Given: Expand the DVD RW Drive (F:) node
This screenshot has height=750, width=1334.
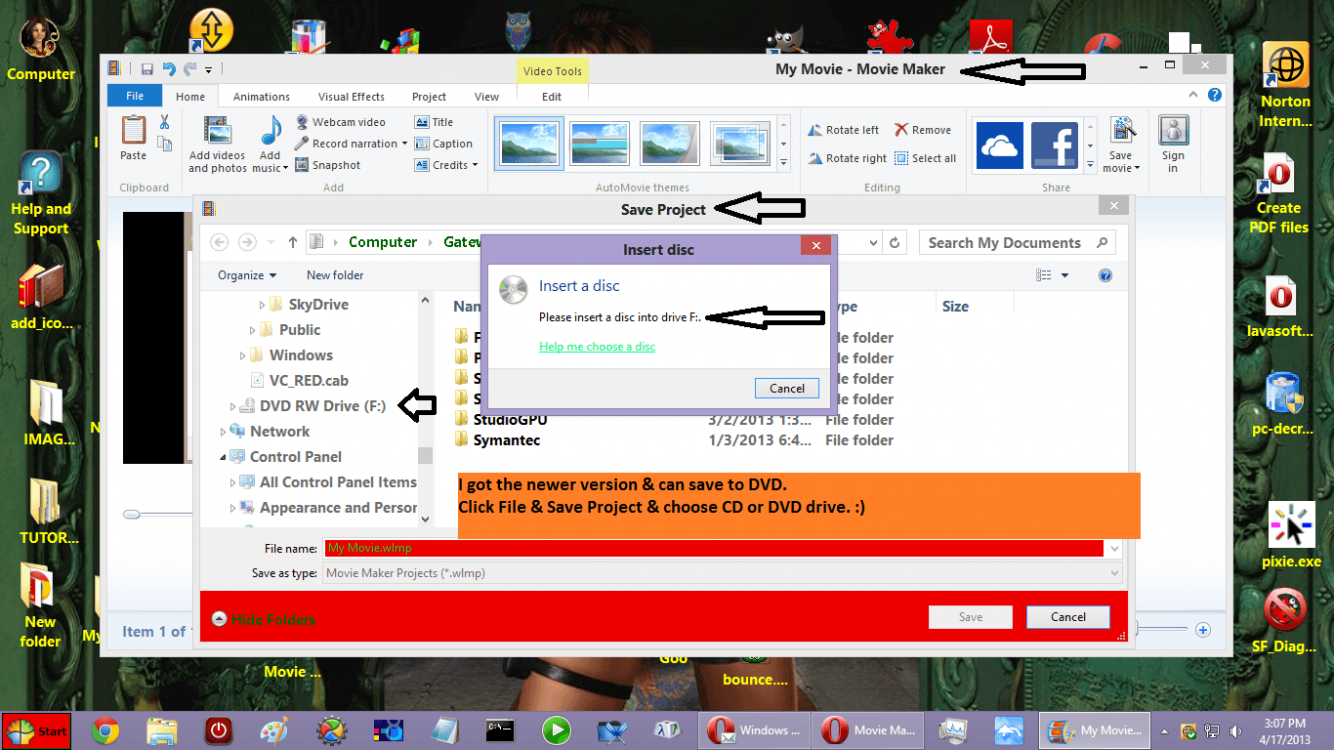Looking at the screenshot, I should (233, 407).
